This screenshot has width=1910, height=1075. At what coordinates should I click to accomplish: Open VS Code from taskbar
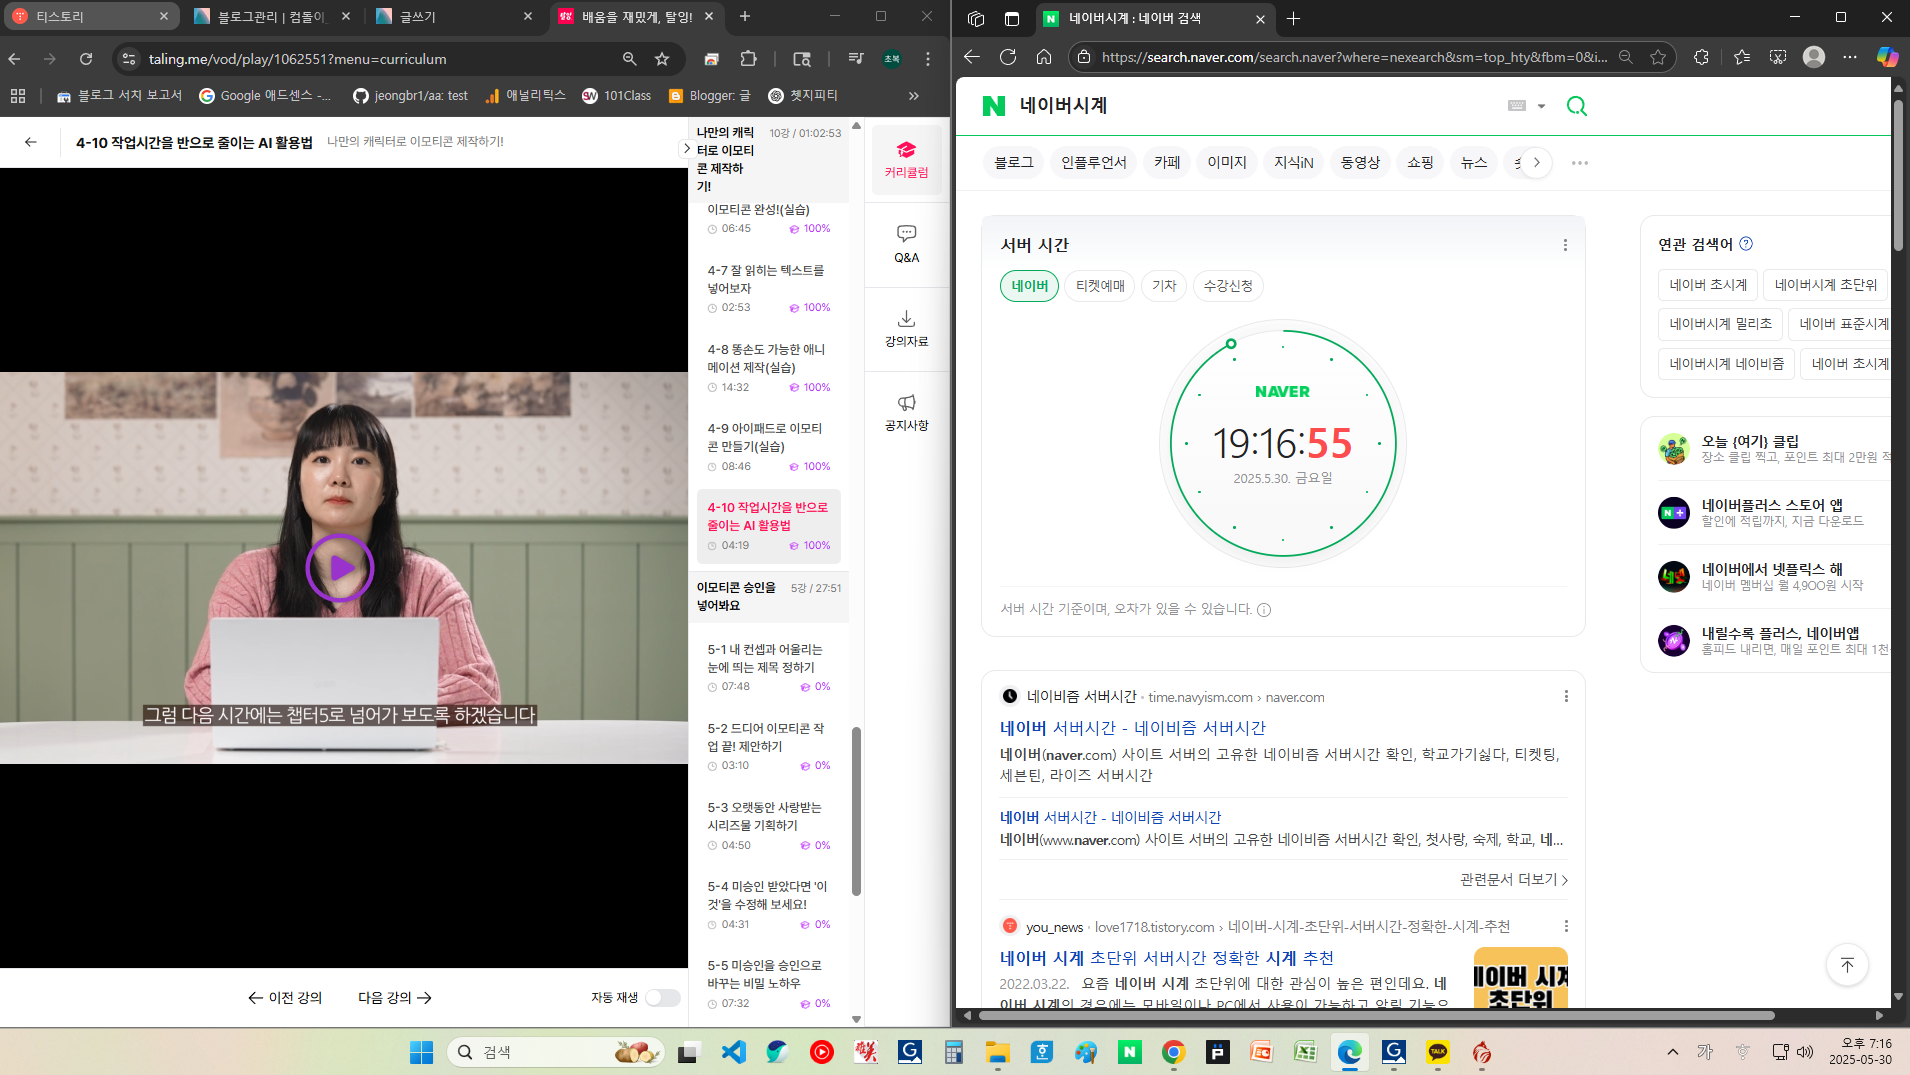pos(734,1052)
